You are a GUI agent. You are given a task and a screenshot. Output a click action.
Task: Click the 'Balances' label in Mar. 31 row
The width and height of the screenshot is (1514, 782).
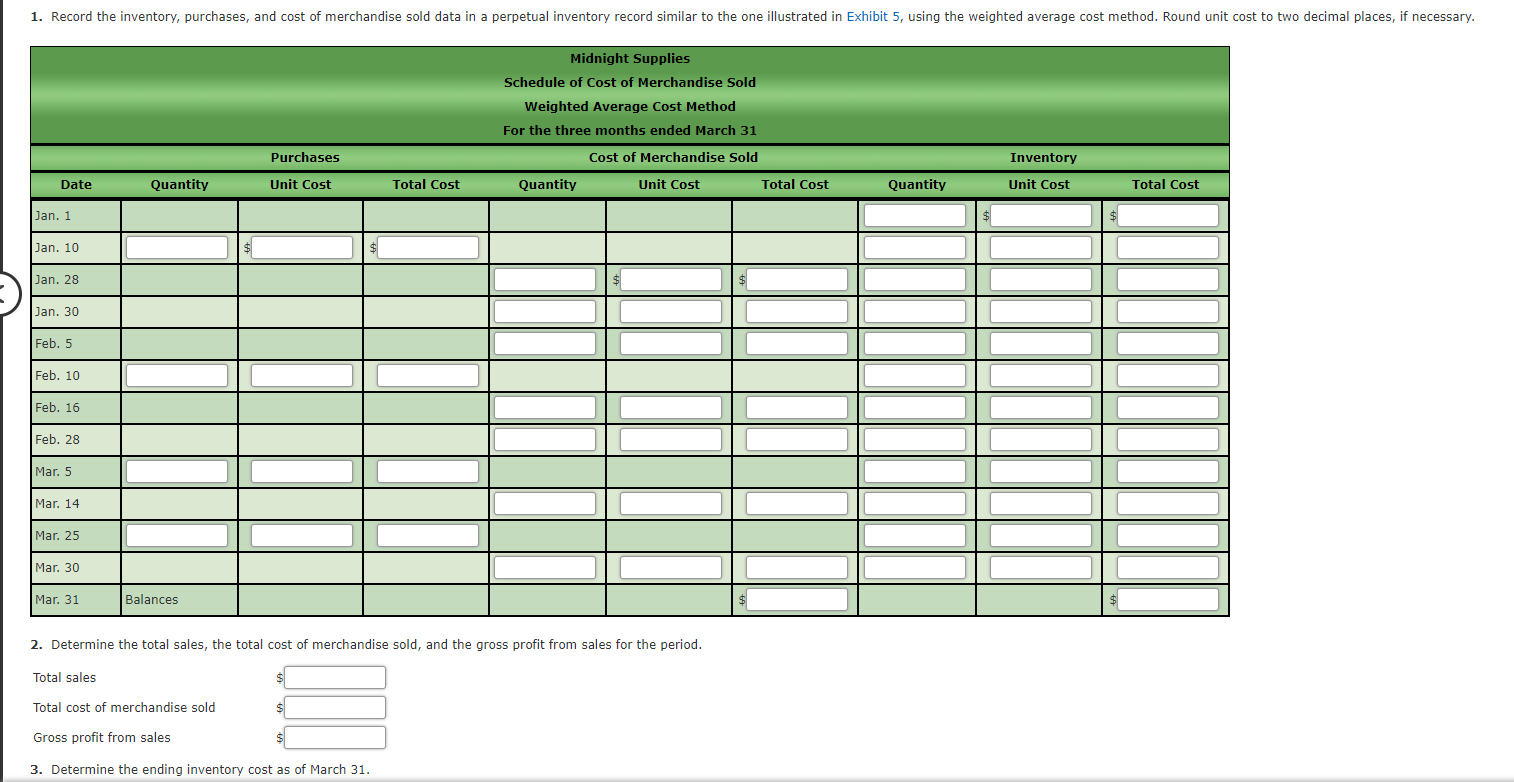click(x=152, y=600)
